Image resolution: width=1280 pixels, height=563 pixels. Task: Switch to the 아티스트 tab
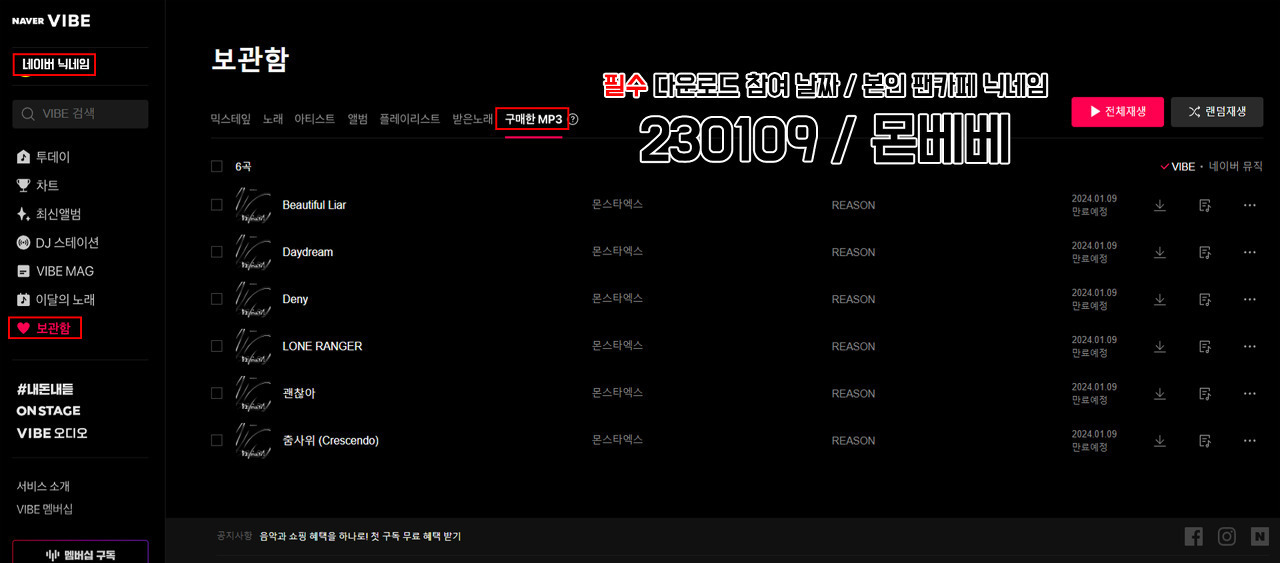tap(315, 119)
